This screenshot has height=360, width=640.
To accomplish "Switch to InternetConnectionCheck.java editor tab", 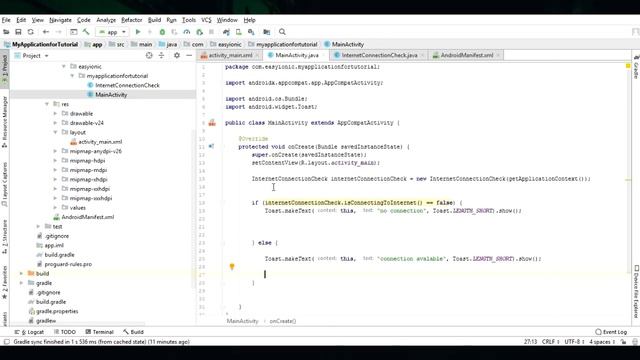I will coord(379,55).
